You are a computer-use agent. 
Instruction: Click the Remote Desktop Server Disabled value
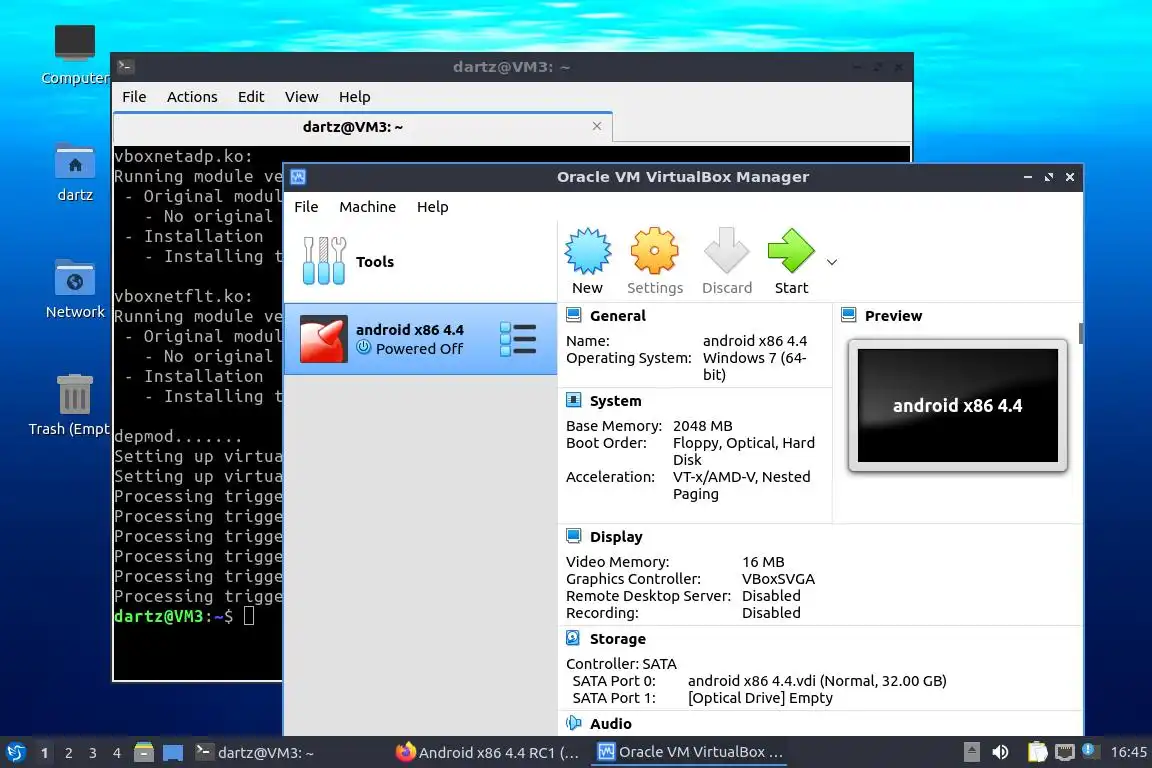(x=771, y=596)
